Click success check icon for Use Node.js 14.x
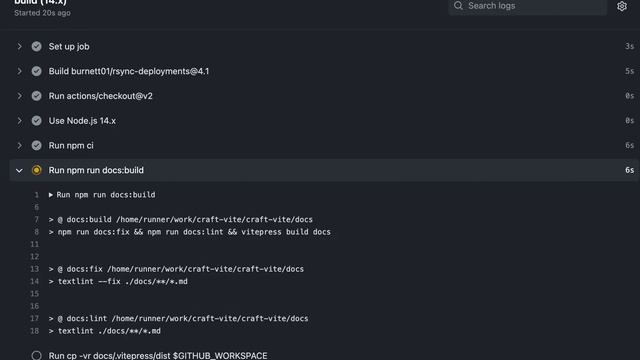Screen dimensions: 640x360 click(x=36, y=121)
